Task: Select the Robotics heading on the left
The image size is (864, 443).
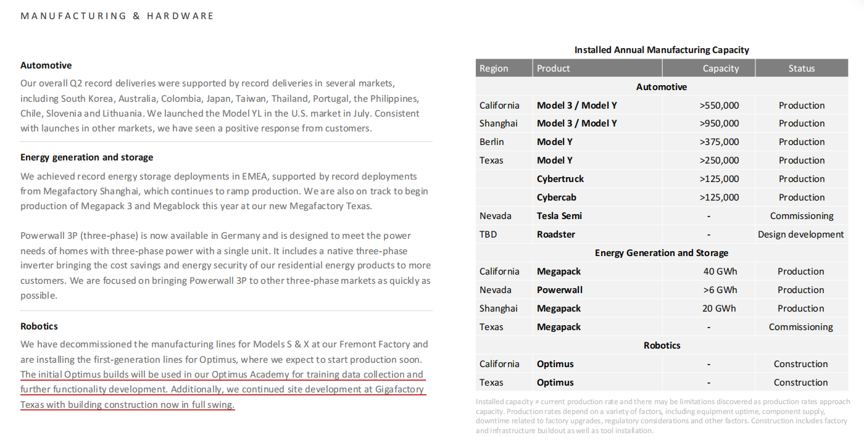Action: [39, 326]
